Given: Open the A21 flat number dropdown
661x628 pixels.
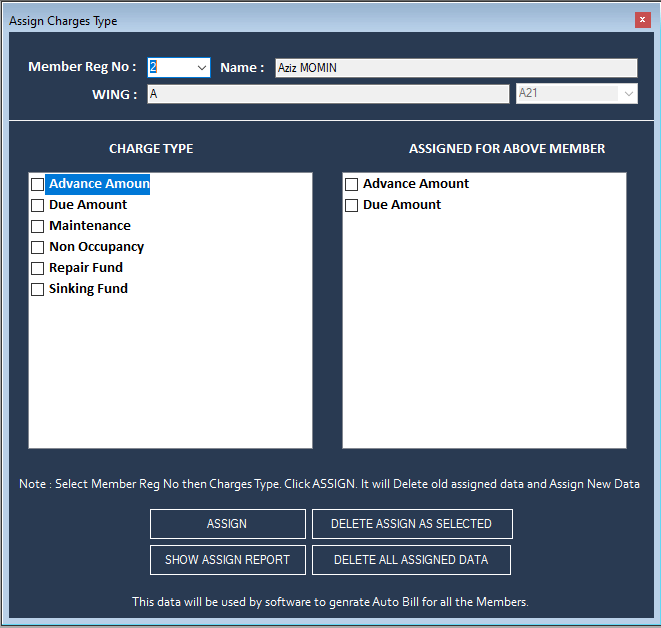Looking at the screenshot, I should pos(629,94).
